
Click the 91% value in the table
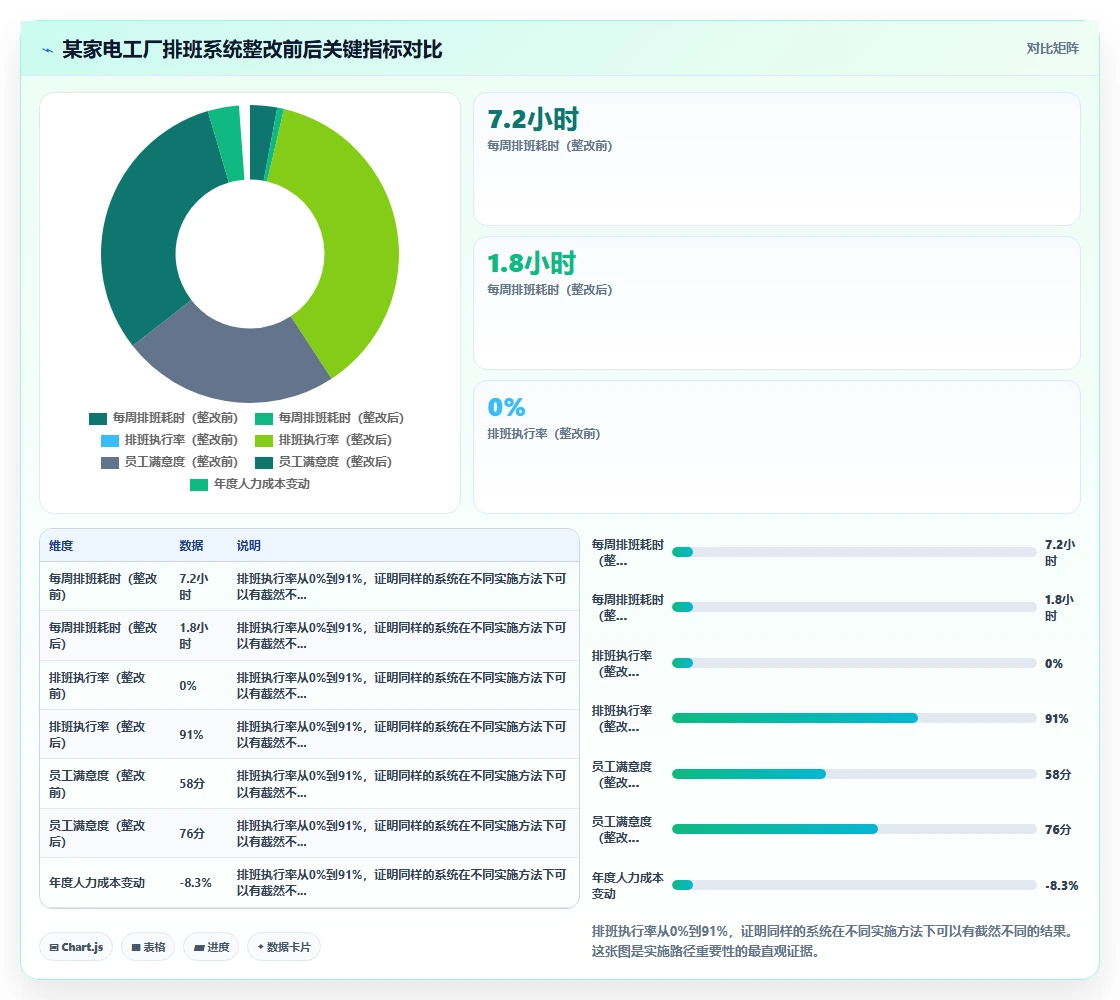point(191,734)
